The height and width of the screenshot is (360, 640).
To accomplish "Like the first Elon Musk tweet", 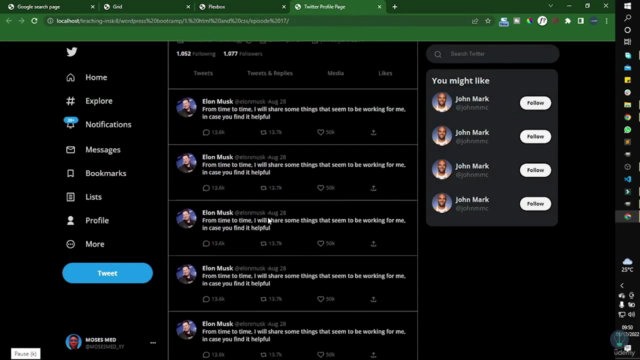I will (320, 132).
